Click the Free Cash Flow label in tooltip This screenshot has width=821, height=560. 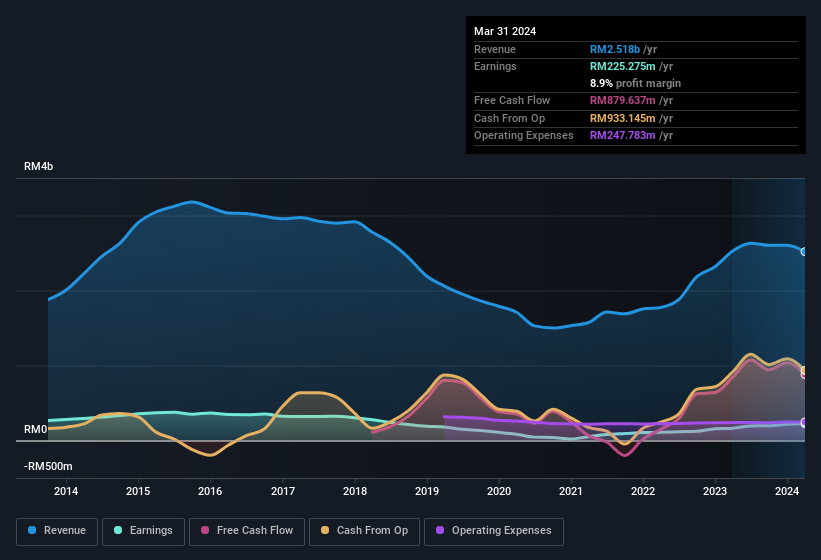coord(512,100)
